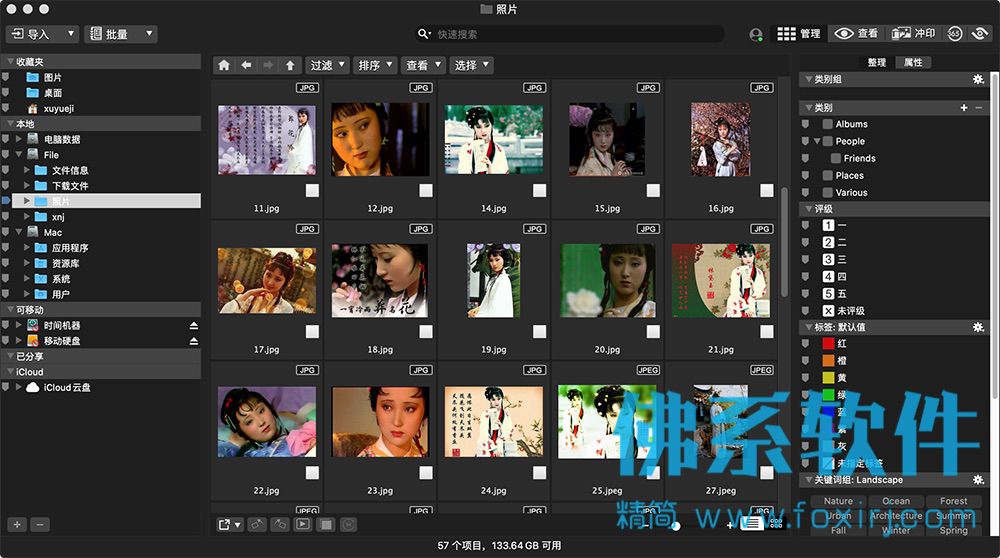Switch to 冲印 print mode

[913, 34]
